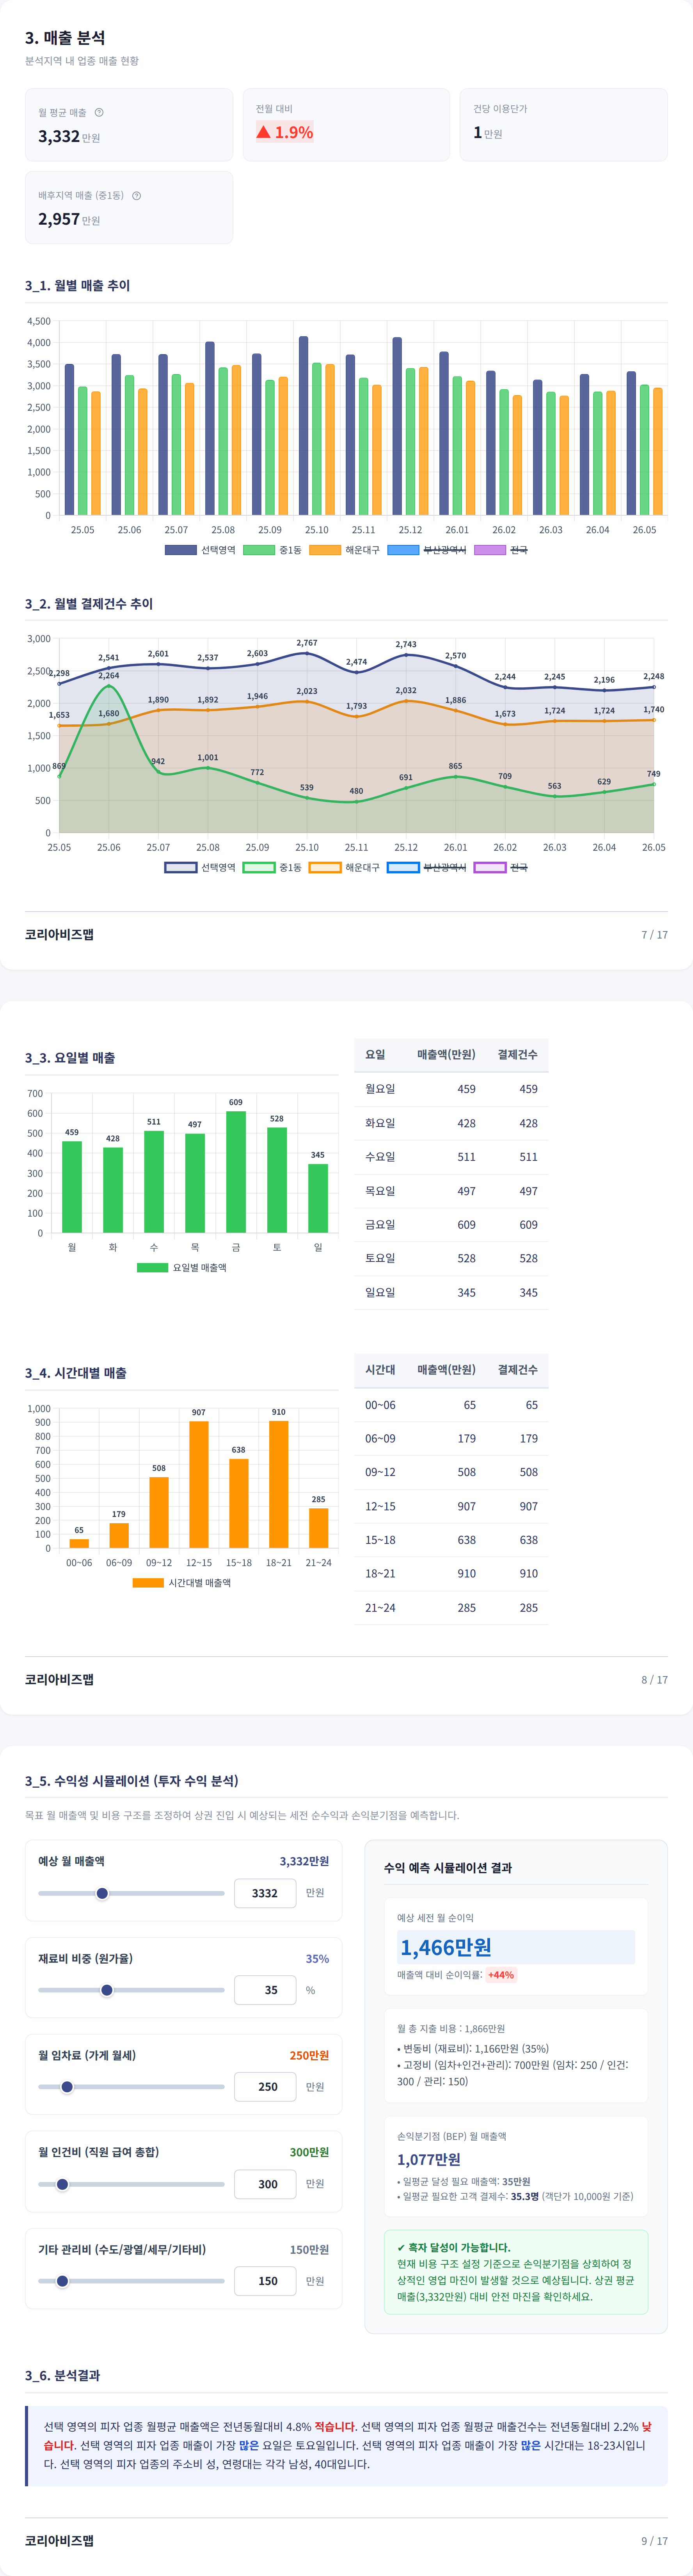
Task: Select the 907 bar label in 시간대별 매출 chart
Action: point(199,1412)
